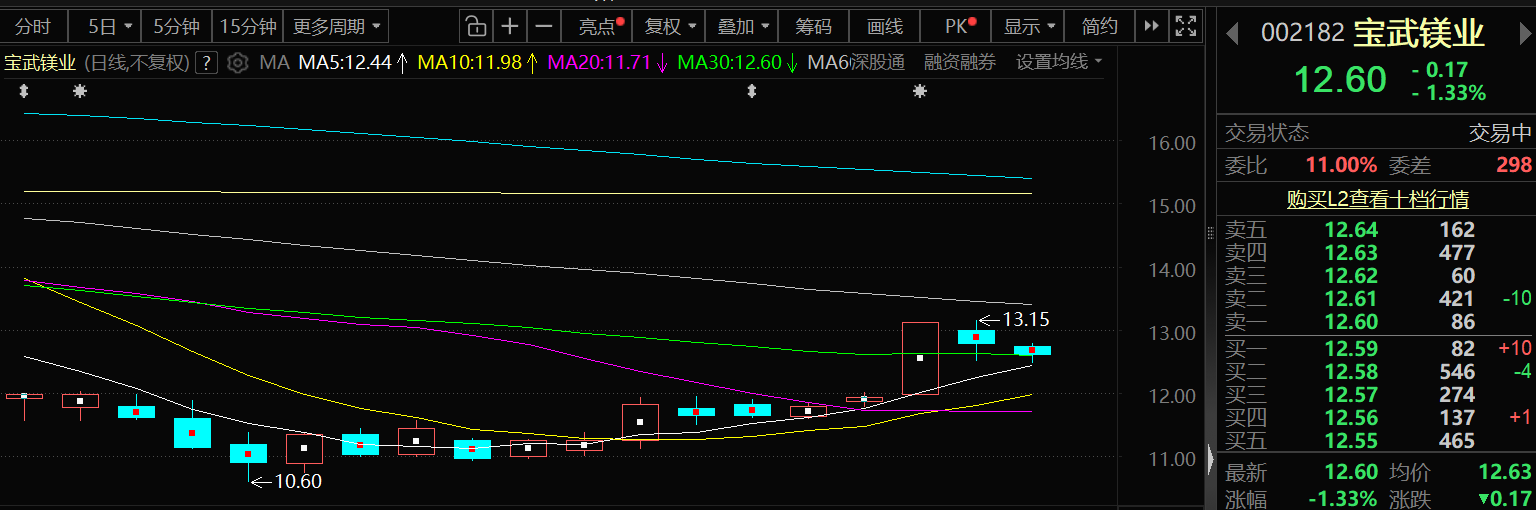This screenshot has height=510, width=1536.
Task: Click the 卖五 price 12.64
Action: click(x=1351, y=230)
